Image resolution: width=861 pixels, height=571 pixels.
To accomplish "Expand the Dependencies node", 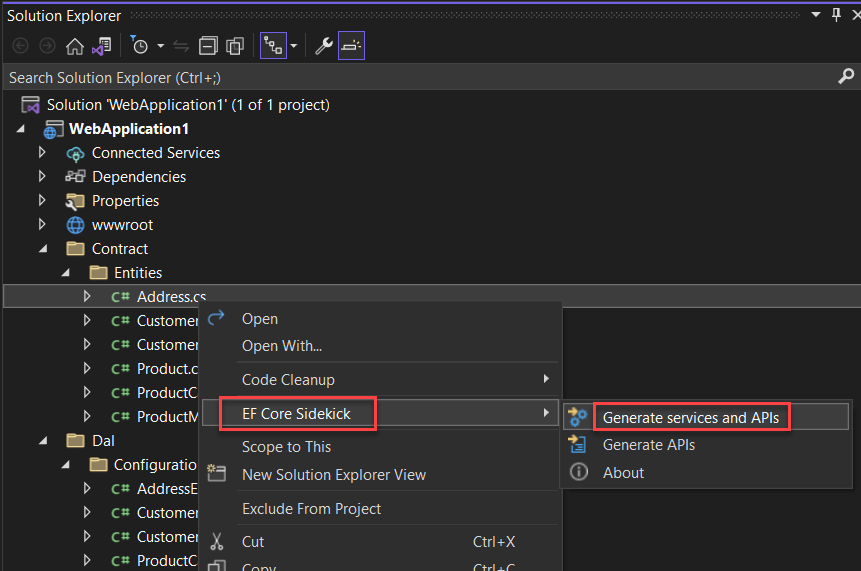I will (x=42, y=177).
